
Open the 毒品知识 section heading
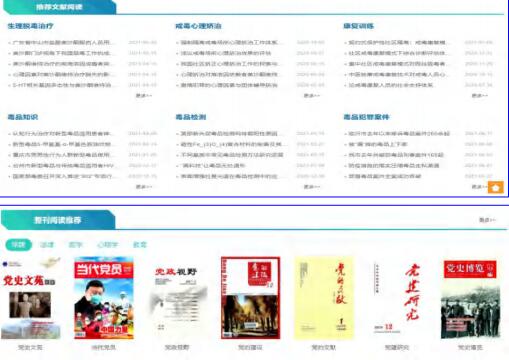[23, 117]
